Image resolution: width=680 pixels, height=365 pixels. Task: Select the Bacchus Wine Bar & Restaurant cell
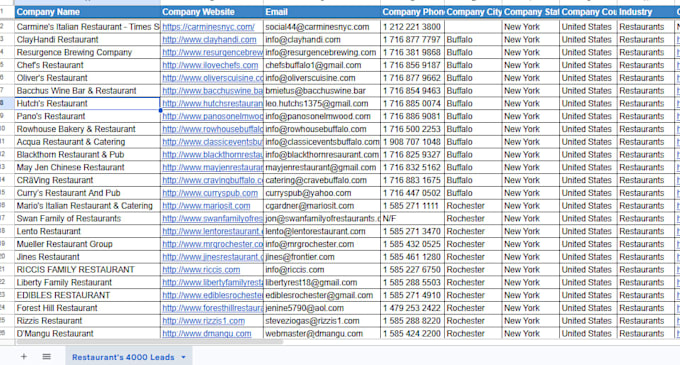(x=88, y=91)
